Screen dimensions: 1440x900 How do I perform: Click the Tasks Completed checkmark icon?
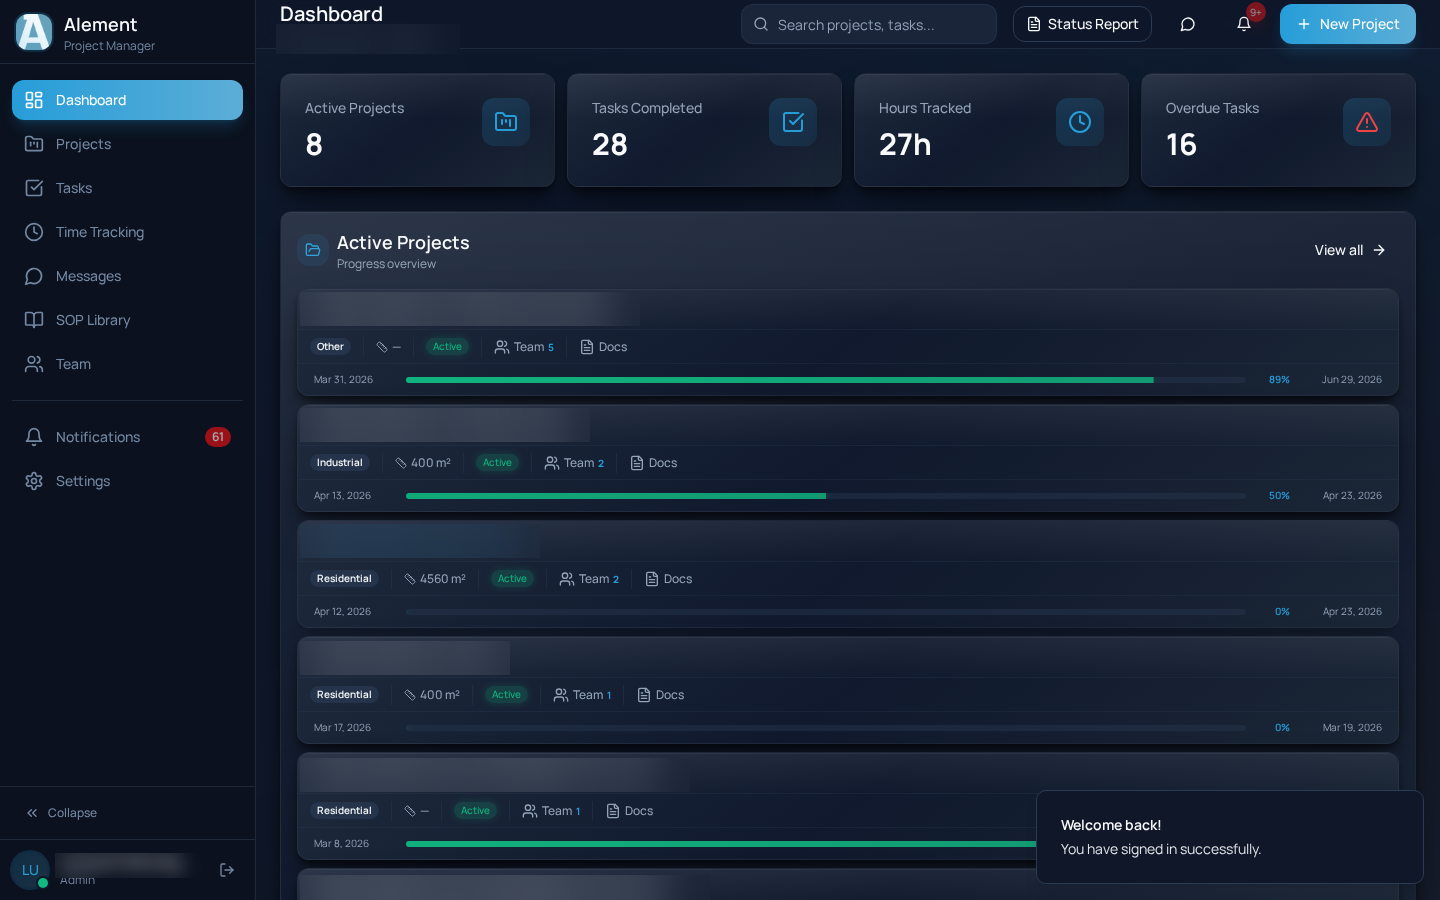coord(793,122)
